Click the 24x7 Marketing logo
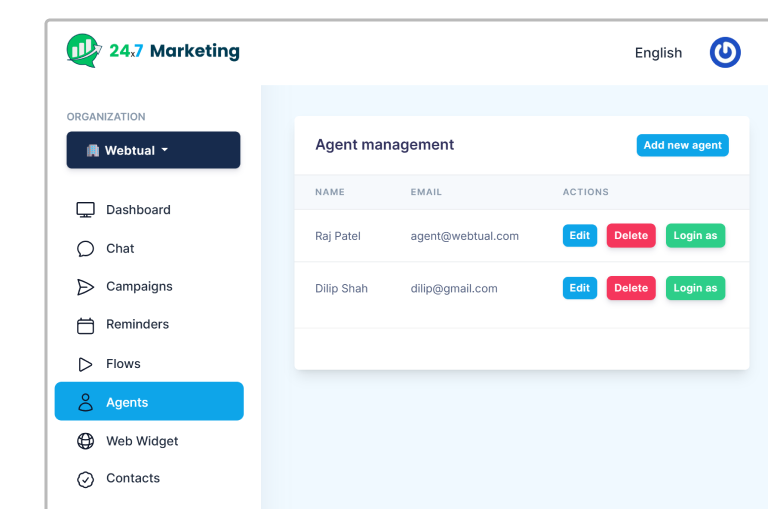Screen dimensions: 768x509 click(153, 51)
